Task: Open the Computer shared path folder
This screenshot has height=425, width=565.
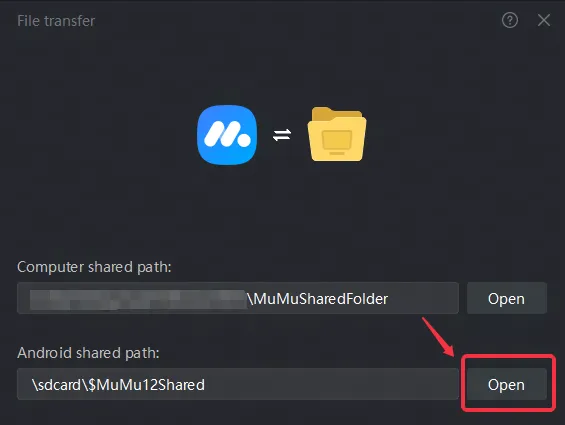Action: 507,298
